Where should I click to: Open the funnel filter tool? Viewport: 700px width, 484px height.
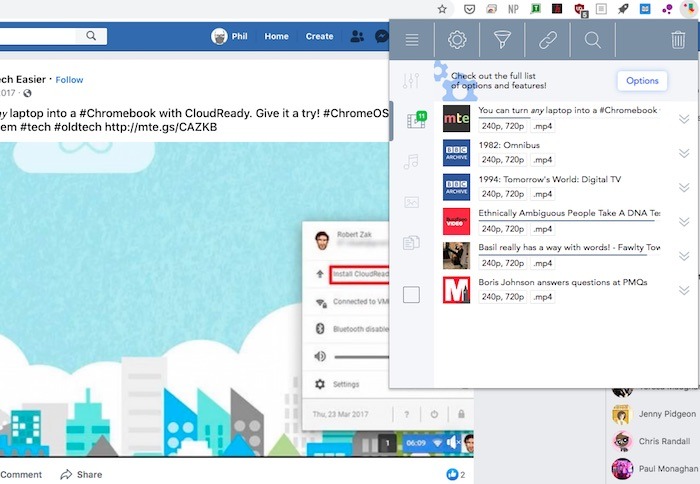click(x=502, y=40)
